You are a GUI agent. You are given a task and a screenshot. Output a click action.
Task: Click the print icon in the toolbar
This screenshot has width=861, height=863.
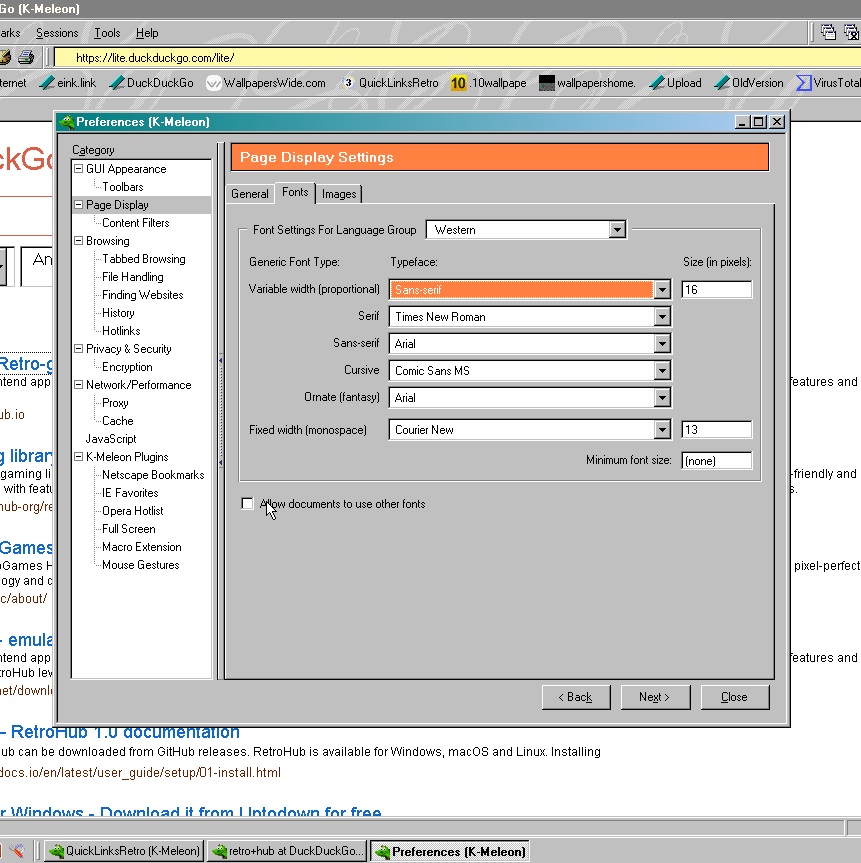[x=27, y=57]
